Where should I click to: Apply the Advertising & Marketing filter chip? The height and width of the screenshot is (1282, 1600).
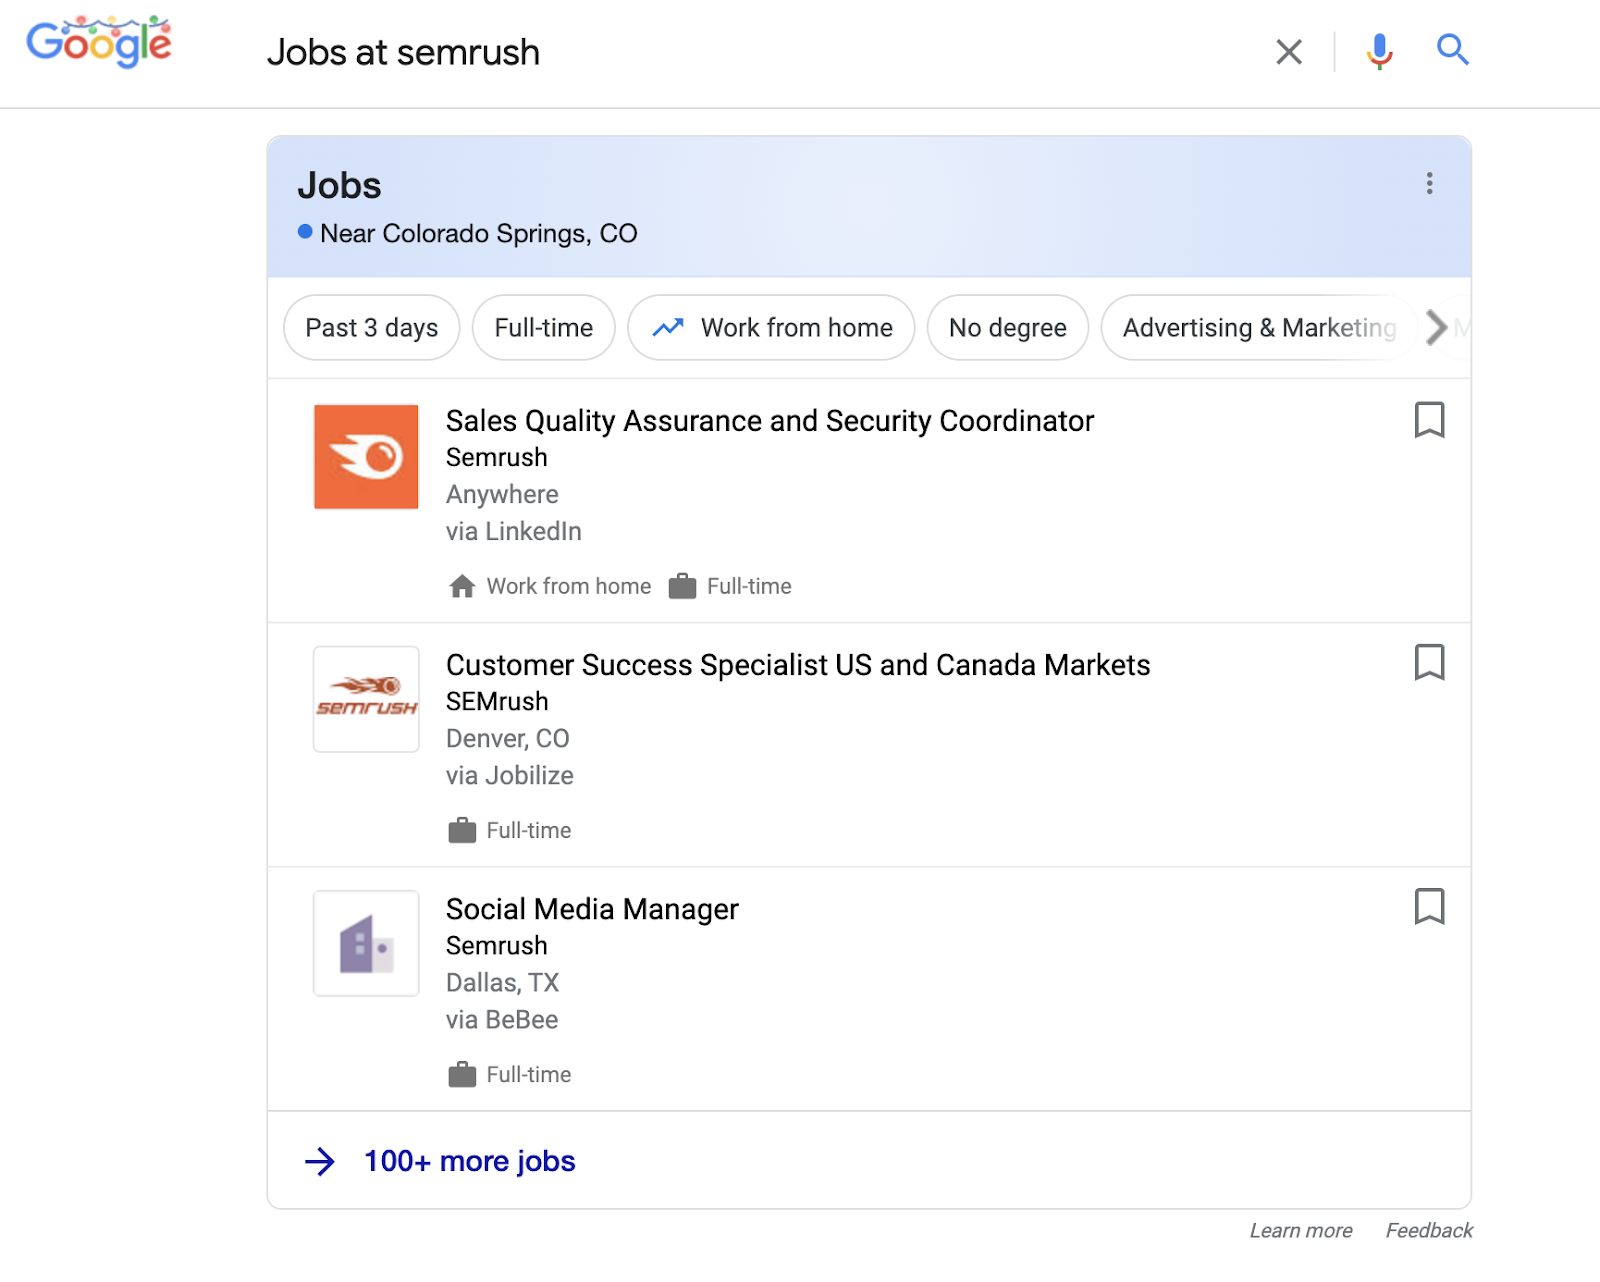point(1259,327)
